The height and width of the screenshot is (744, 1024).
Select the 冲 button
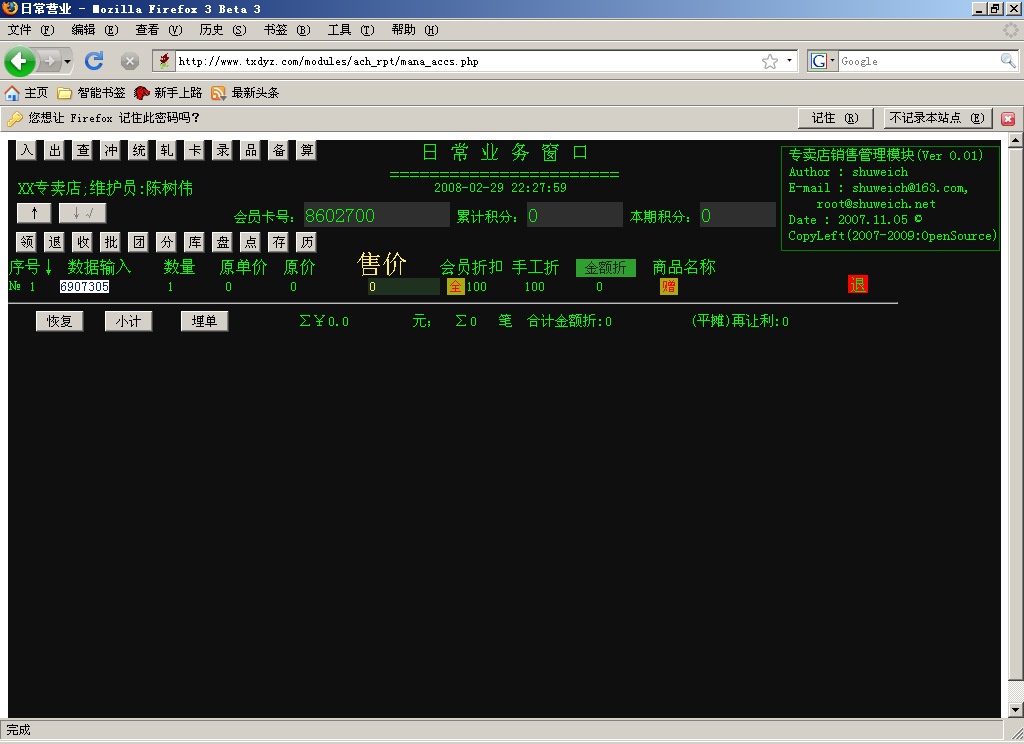click(x=111, y=150)
